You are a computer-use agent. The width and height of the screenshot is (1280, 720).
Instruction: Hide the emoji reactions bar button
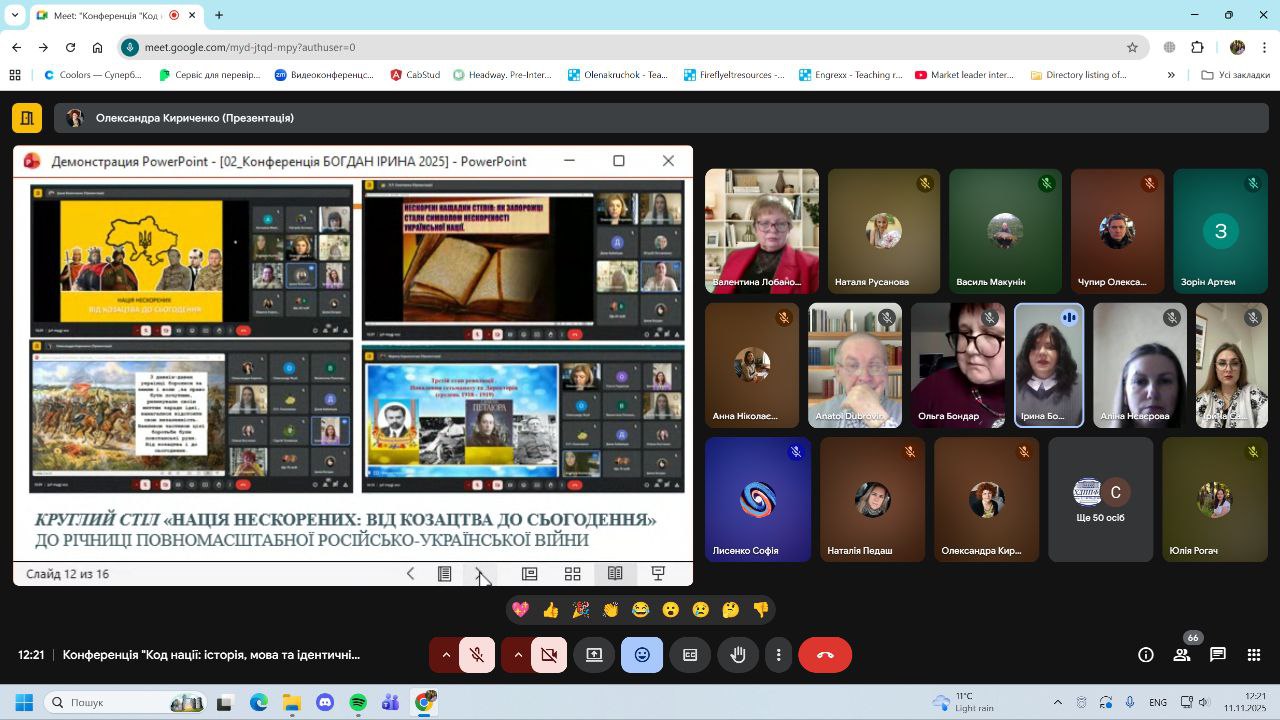(642, 655)
